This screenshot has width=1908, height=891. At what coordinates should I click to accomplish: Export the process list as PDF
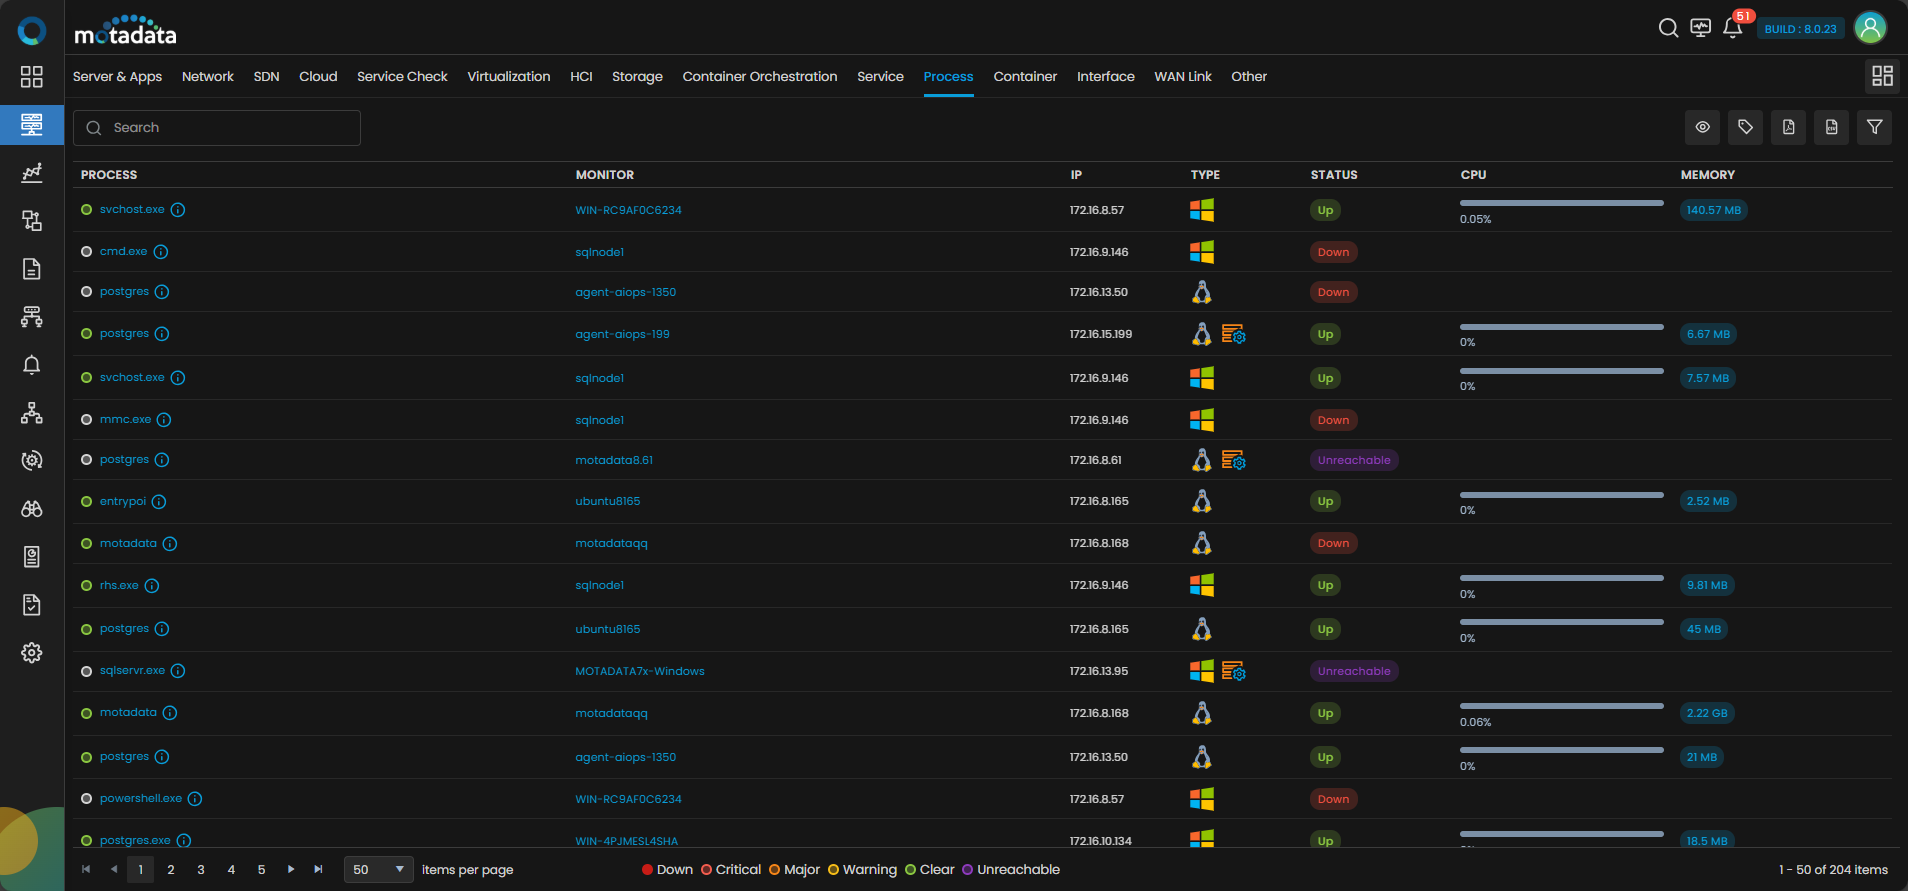1788,127
